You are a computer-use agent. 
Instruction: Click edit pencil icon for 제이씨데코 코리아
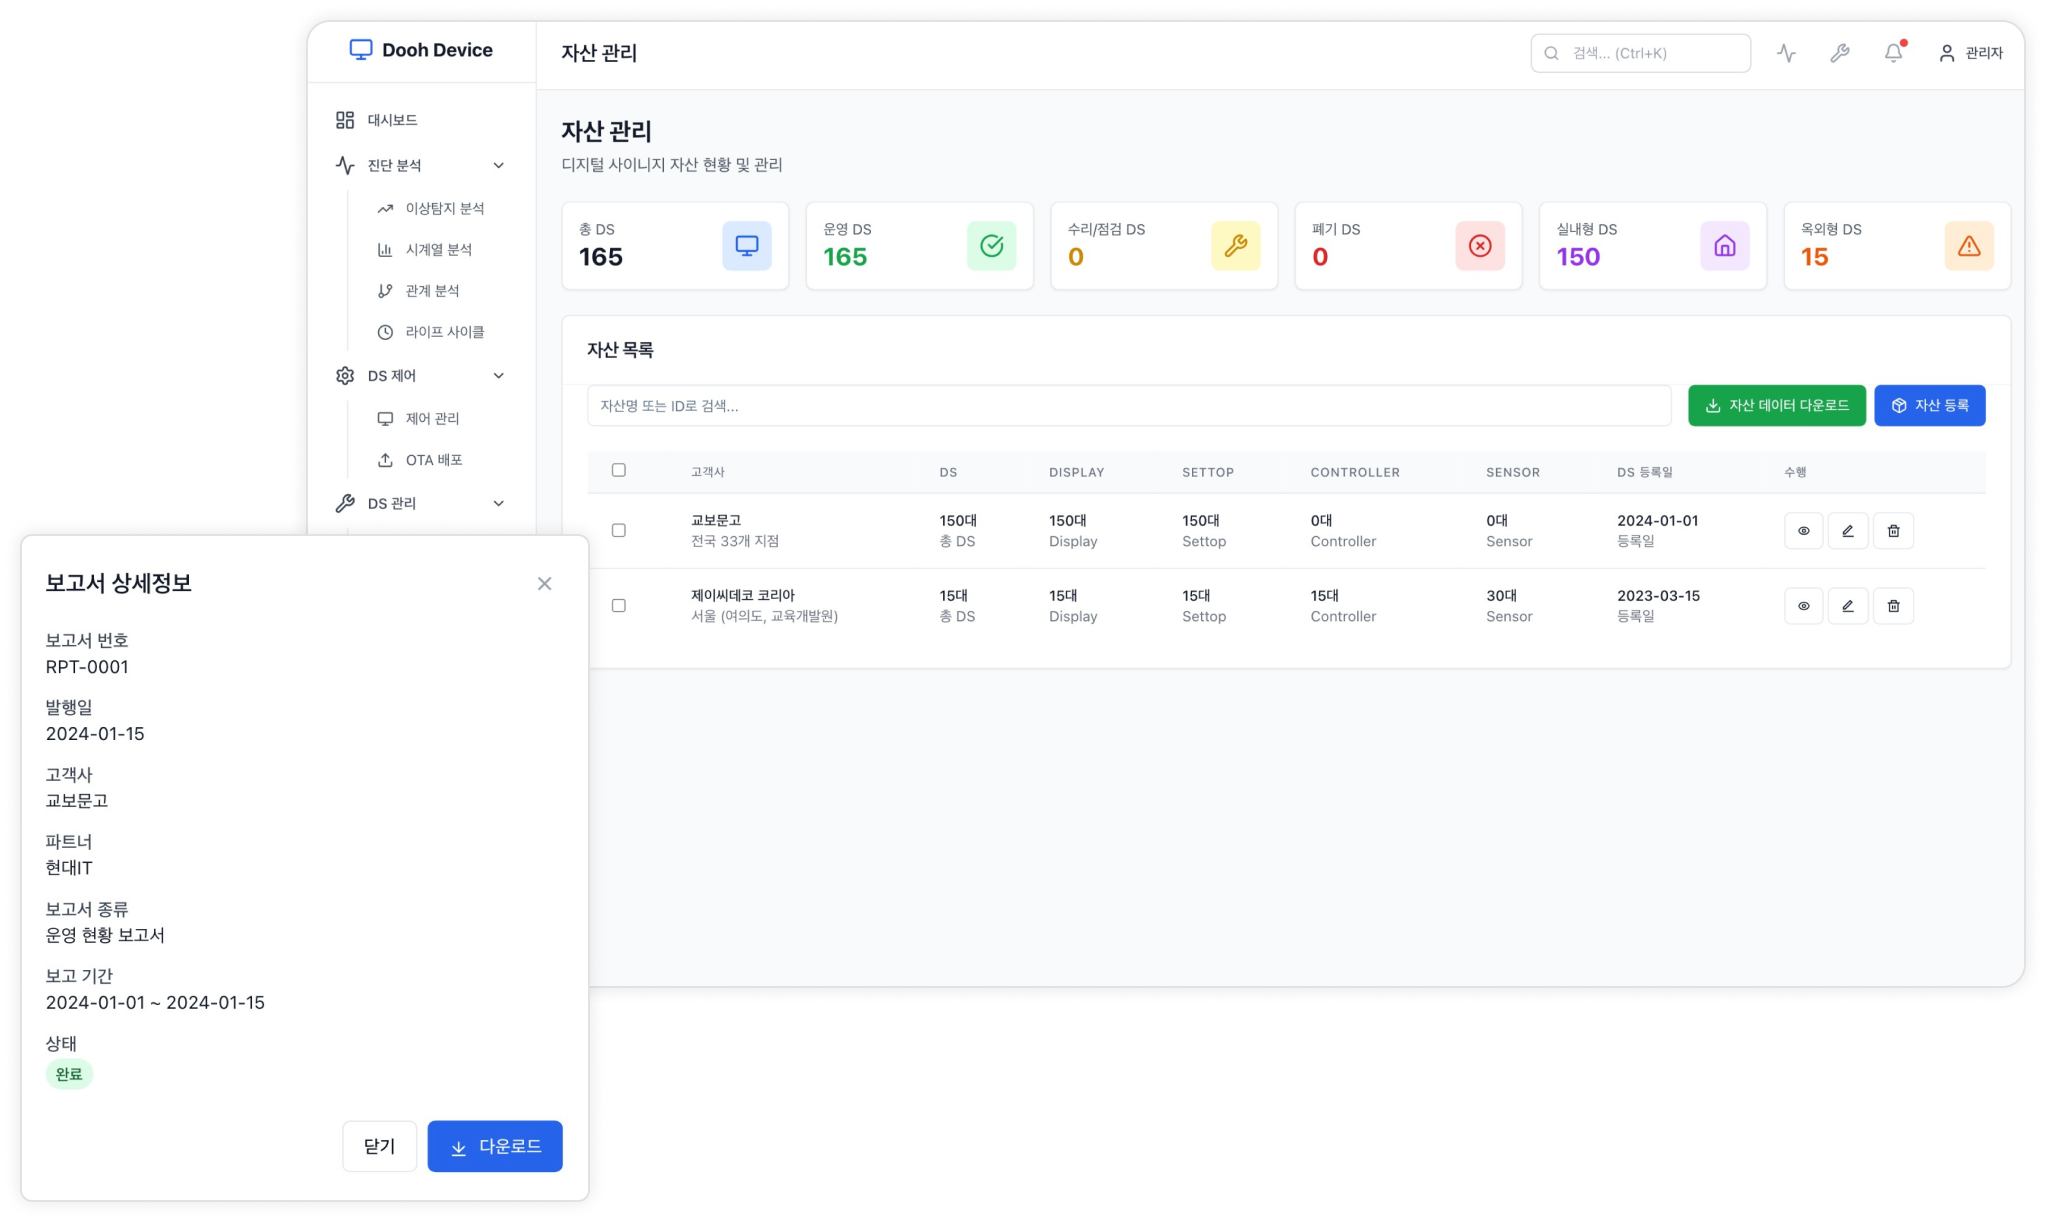1848,606
